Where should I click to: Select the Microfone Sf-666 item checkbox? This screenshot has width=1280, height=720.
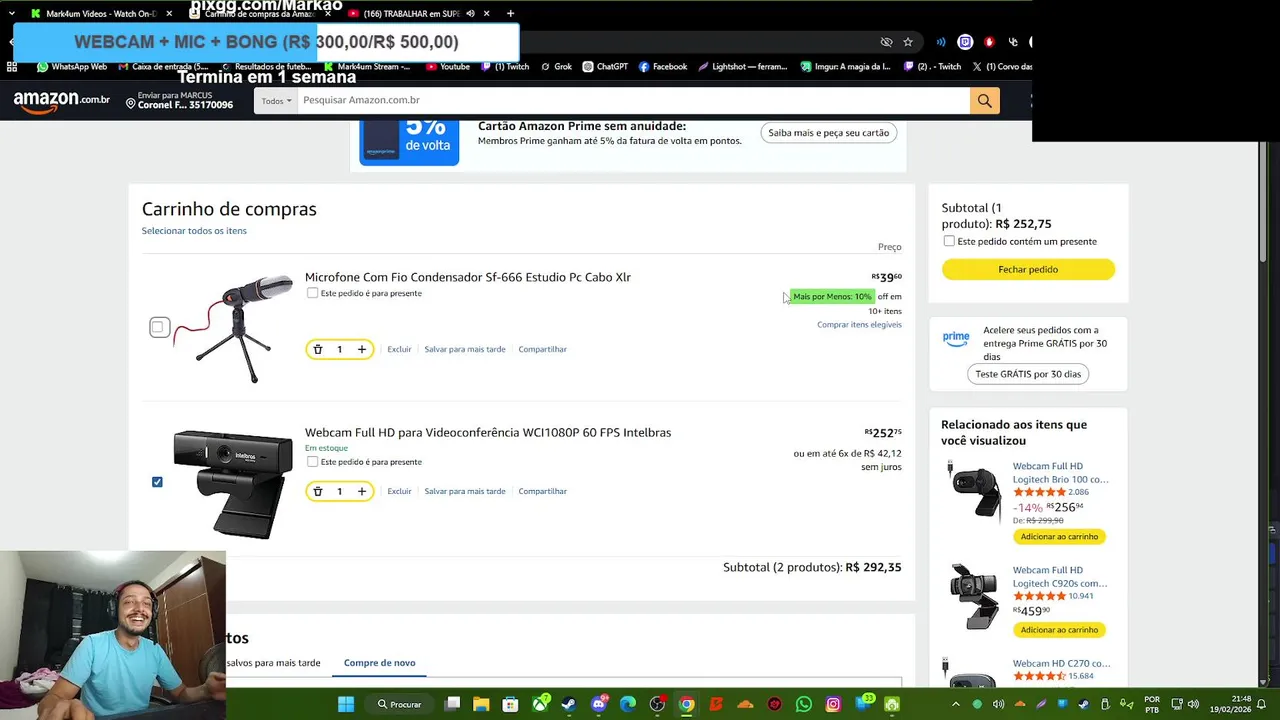(159, 327)
